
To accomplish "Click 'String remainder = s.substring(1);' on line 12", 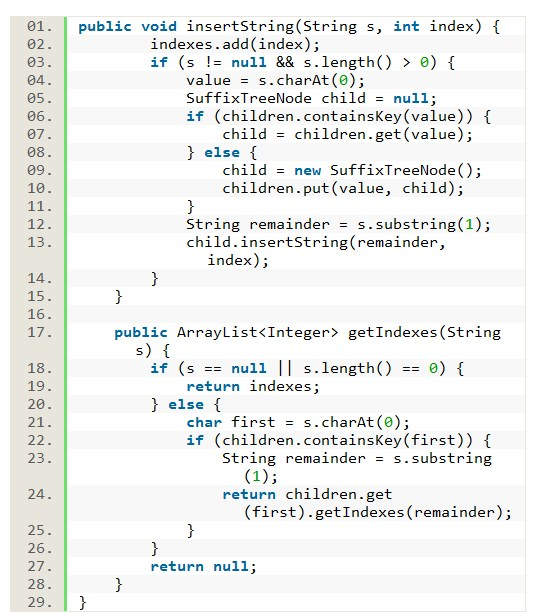I will [338, 225].
